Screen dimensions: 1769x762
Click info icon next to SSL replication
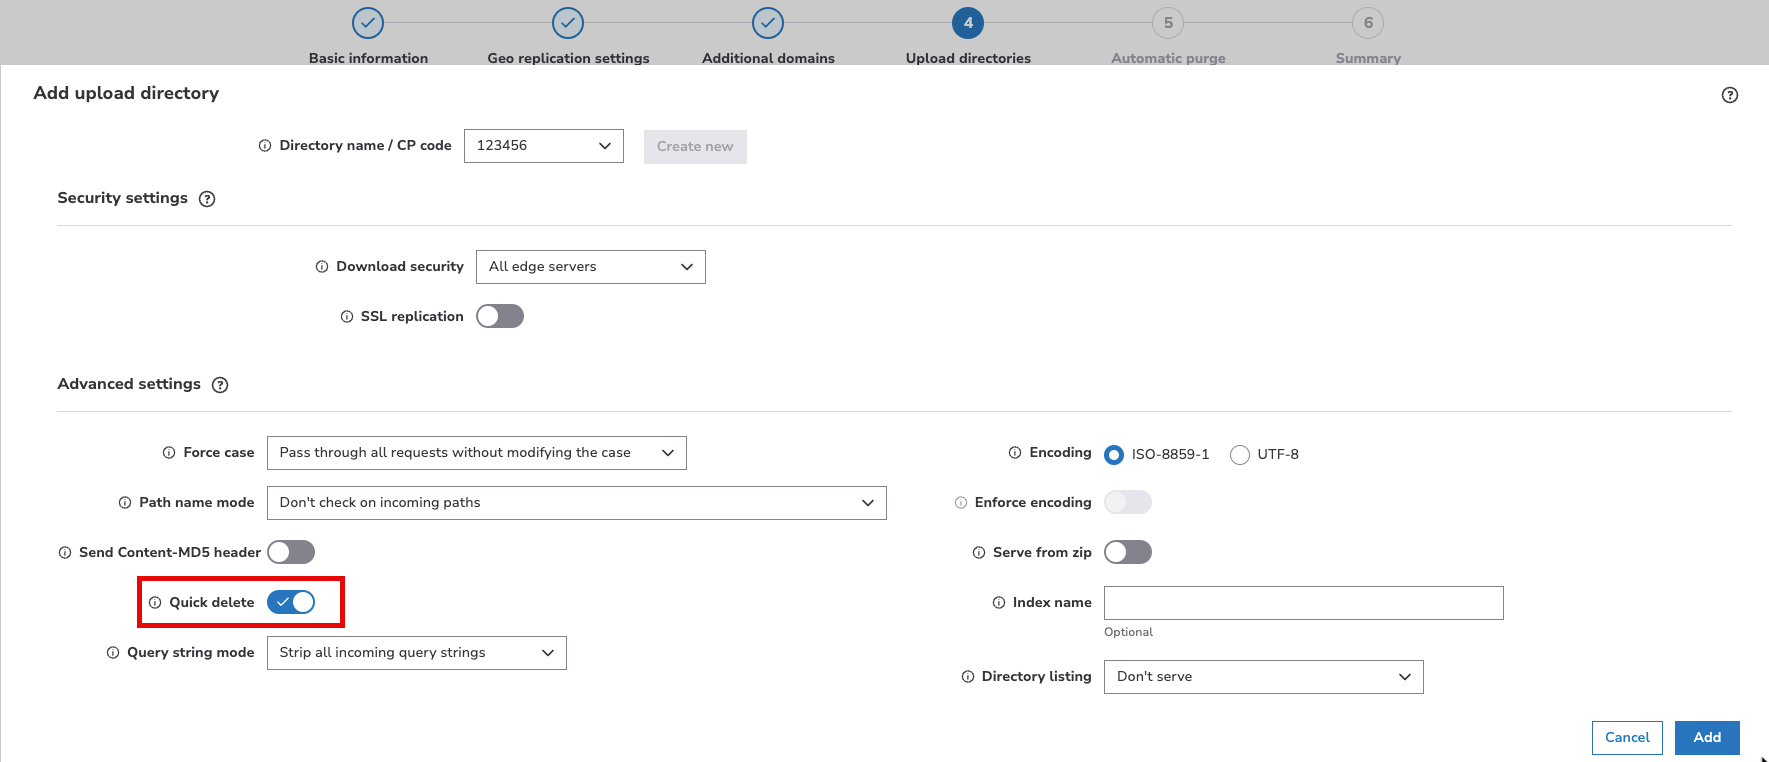[x=347, y=317]
